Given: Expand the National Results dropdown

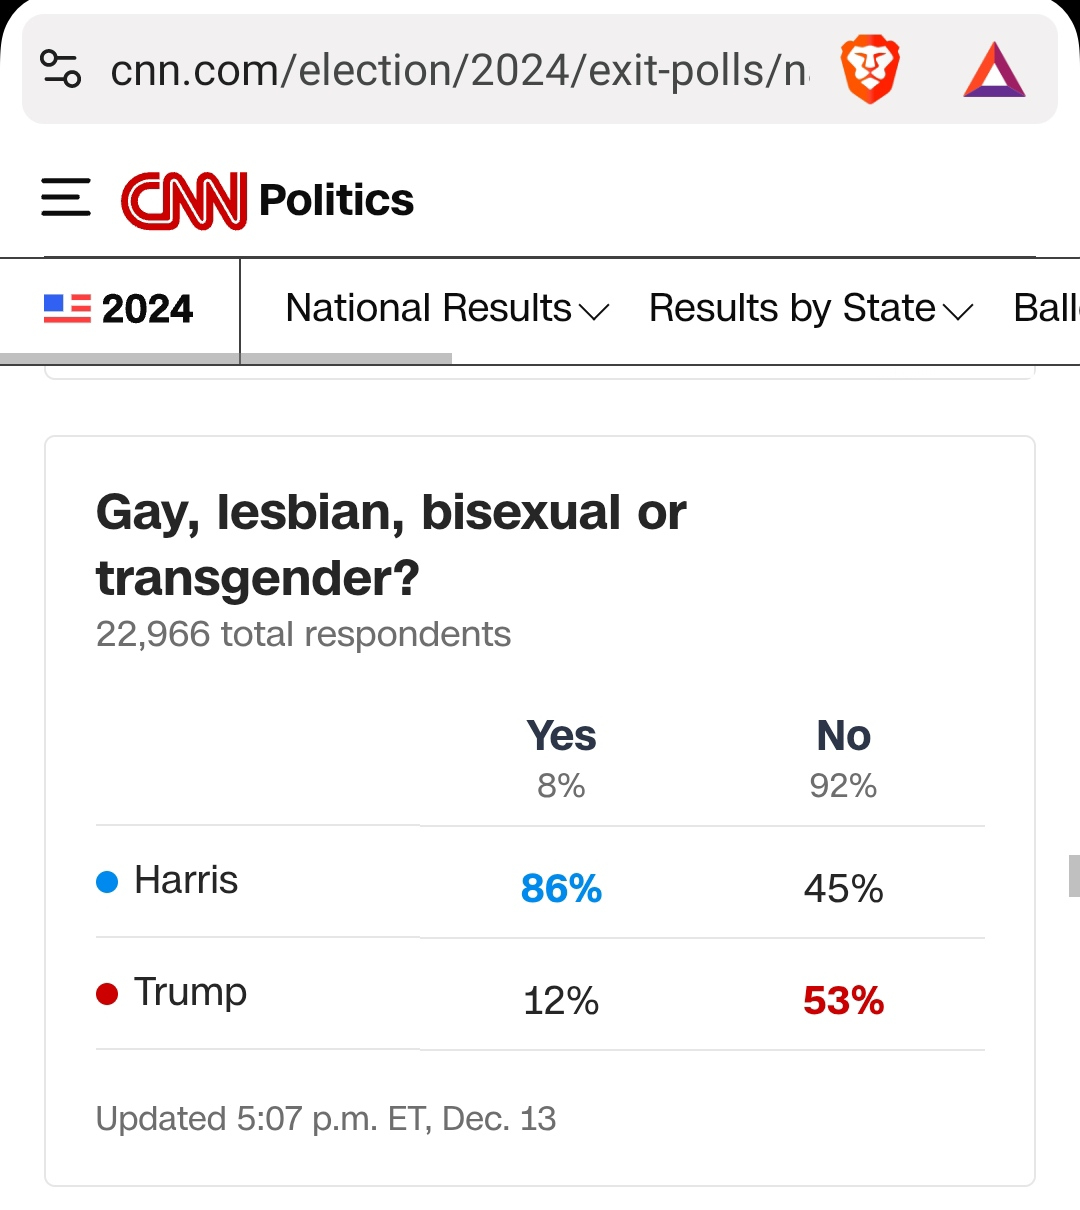Looking at the screenshot, I should pyautogui.click(x=447, y=309).
